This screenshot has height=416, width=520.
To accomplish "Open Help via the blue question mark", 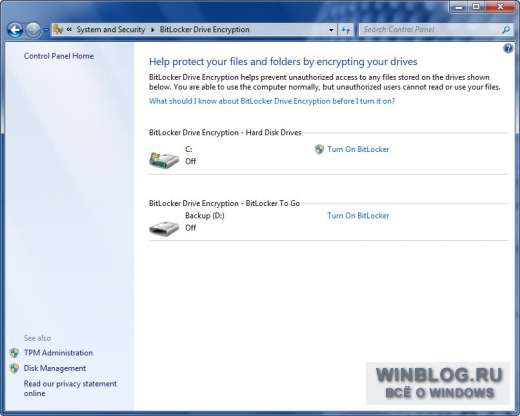I will pos(508,49).
